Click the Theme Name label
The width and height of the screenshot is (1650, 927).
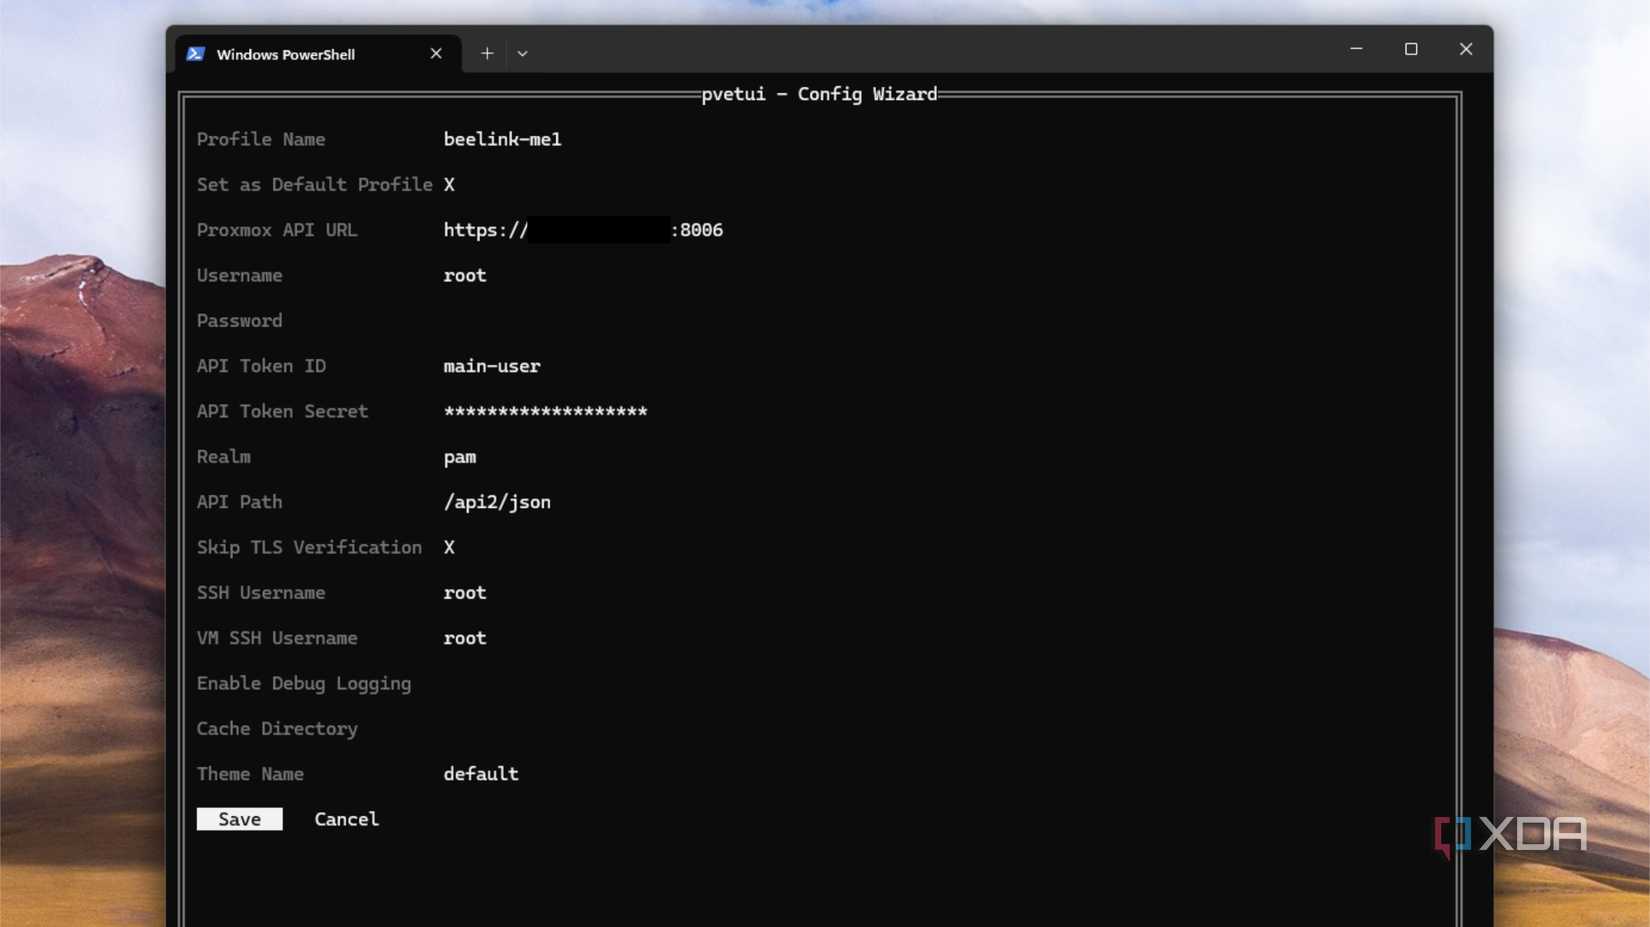[x=250, y=774]
